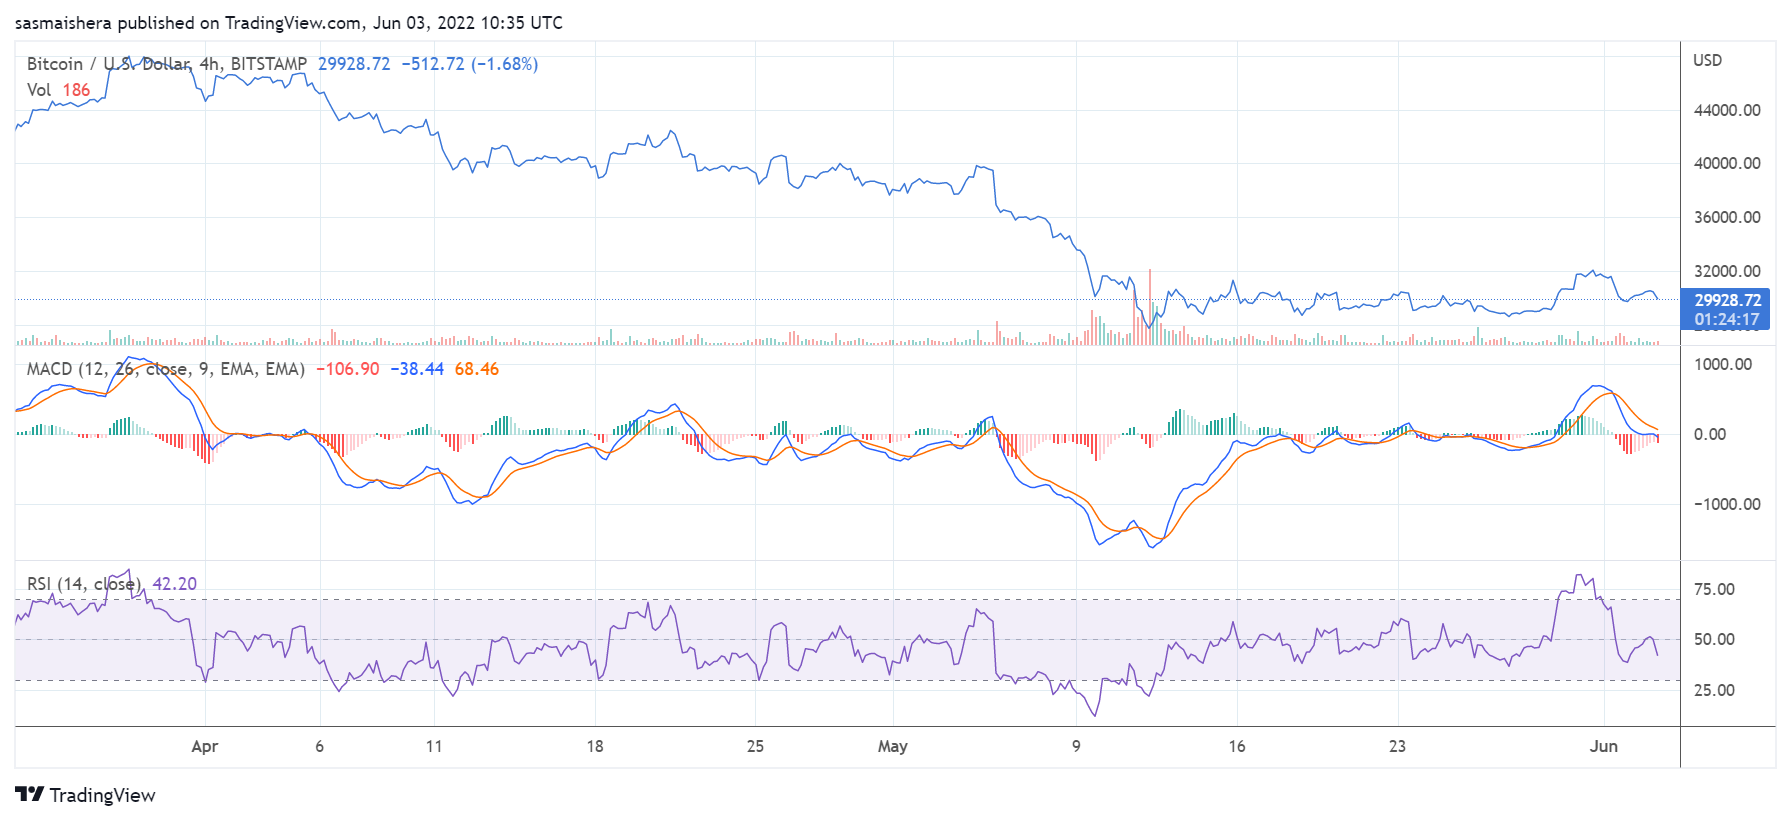Click the date label 6 on time axis
This screenshot has width=1791, height=821.
point(319,746)
